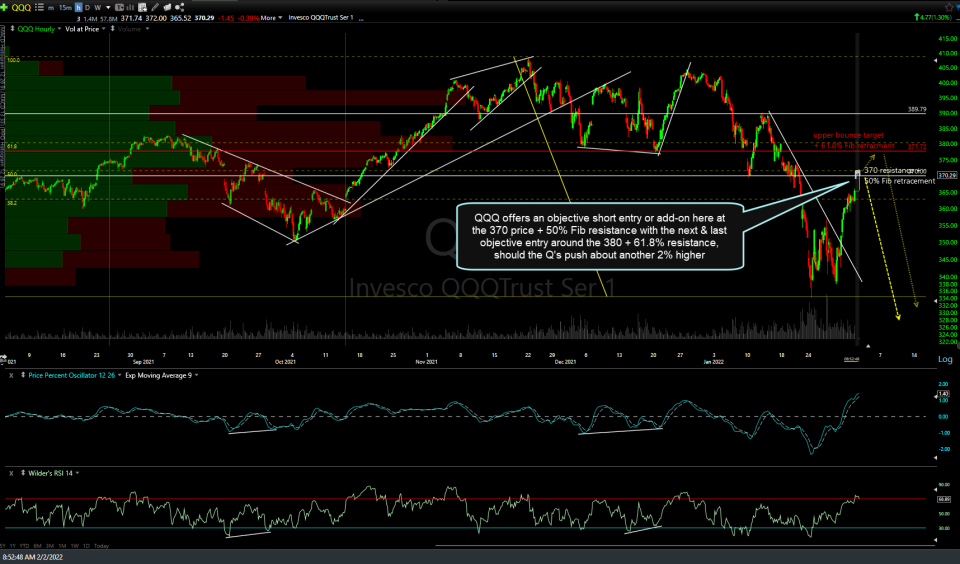Click the move handle beside Volume label
This screenshot has height=564, width=960.
click(x=113, y=29)
